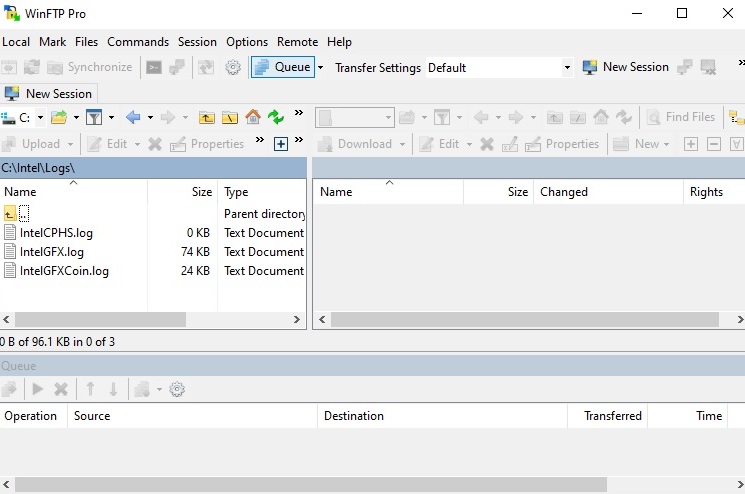Viewport: 745px width, 494px height.
Task: Go back with blue left arrow
Action: coord(133,117)
